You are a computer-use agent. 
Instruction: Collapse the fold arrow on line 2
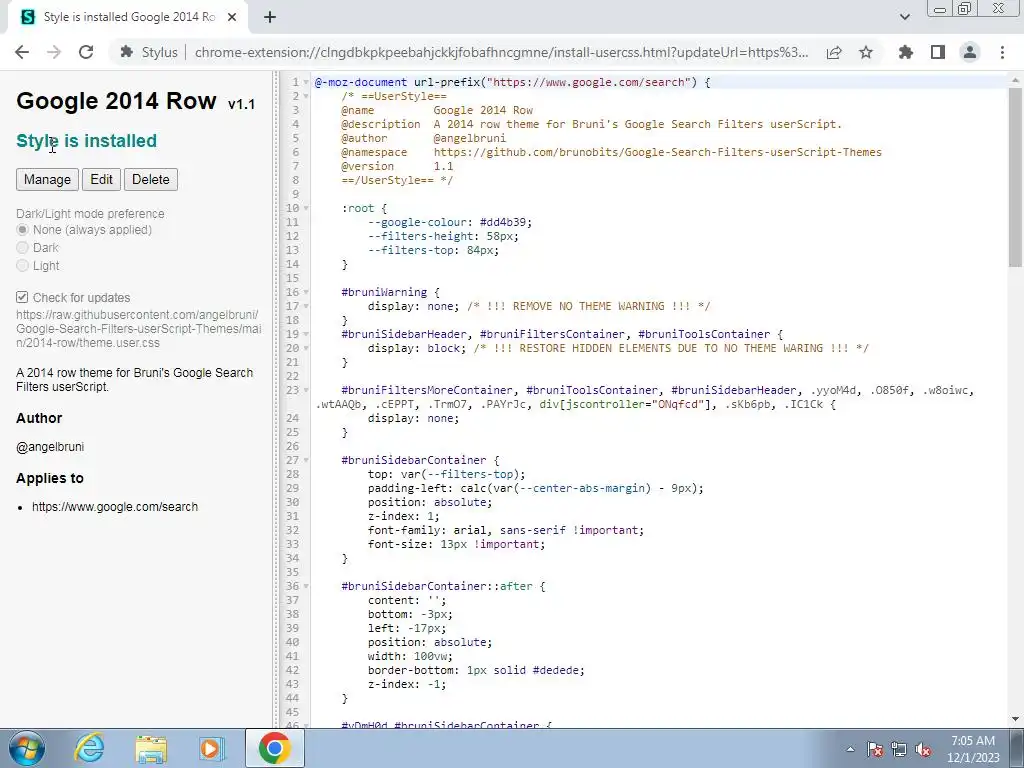[306, 96]
